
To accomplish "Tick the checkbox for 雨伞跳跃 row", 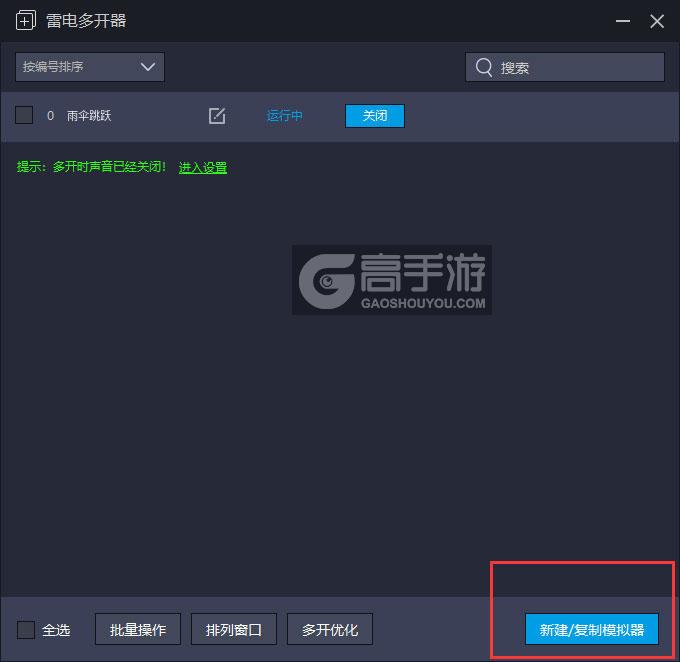I will (x=24, y=115).
